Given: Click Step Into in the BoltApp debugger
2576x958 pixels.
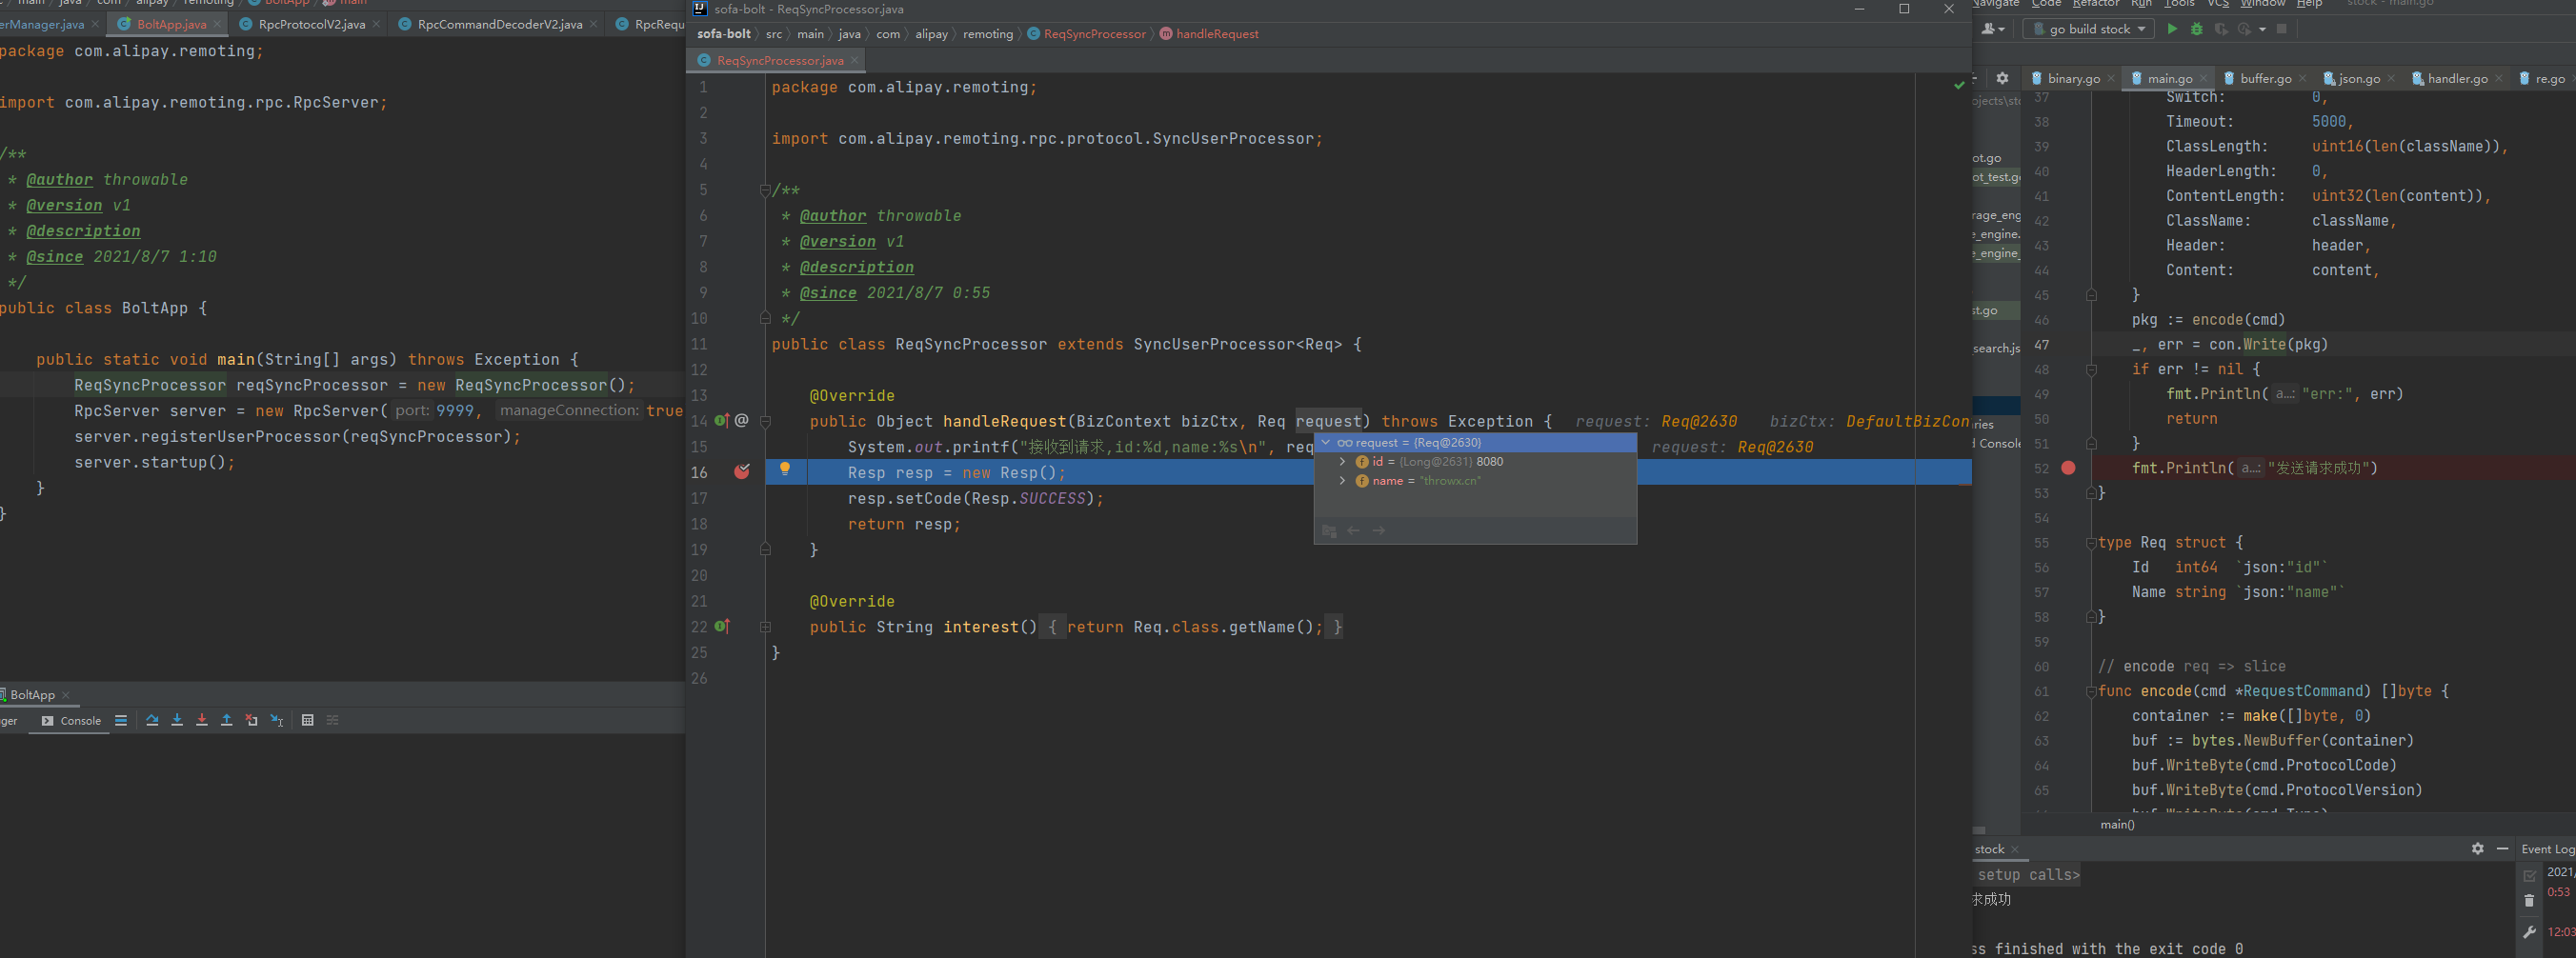Looking at the screenshot, I should pyautogui.click(x=177, y=720).
